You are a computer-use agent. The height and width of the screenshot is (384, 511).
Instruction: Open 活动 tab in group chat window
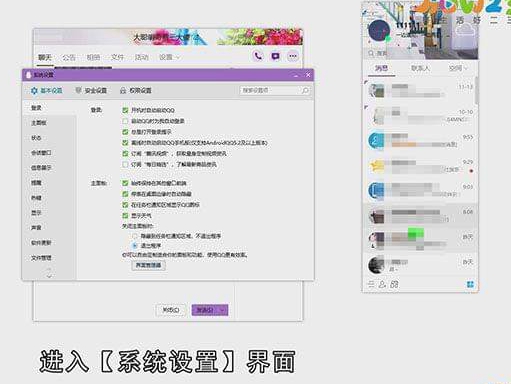coord(141,57)
